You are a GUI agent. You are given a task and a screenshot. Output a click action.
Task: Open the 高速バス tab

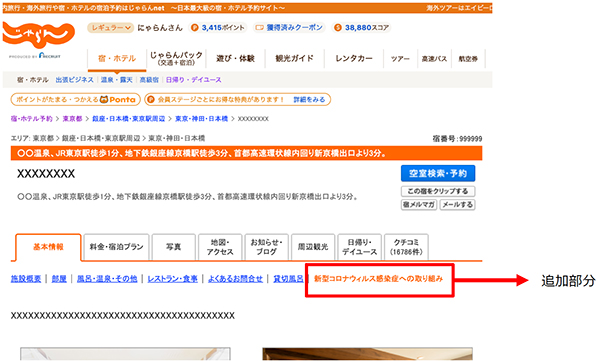coord(434,59)
